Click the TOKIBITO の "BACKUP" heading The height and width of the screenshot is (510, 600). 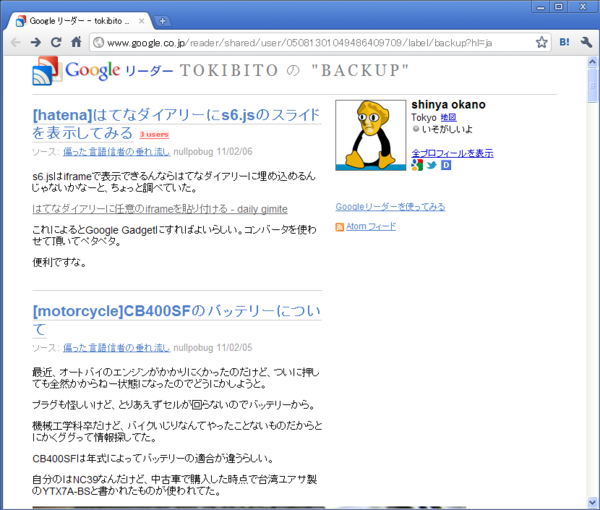click(x=294, y=70)
